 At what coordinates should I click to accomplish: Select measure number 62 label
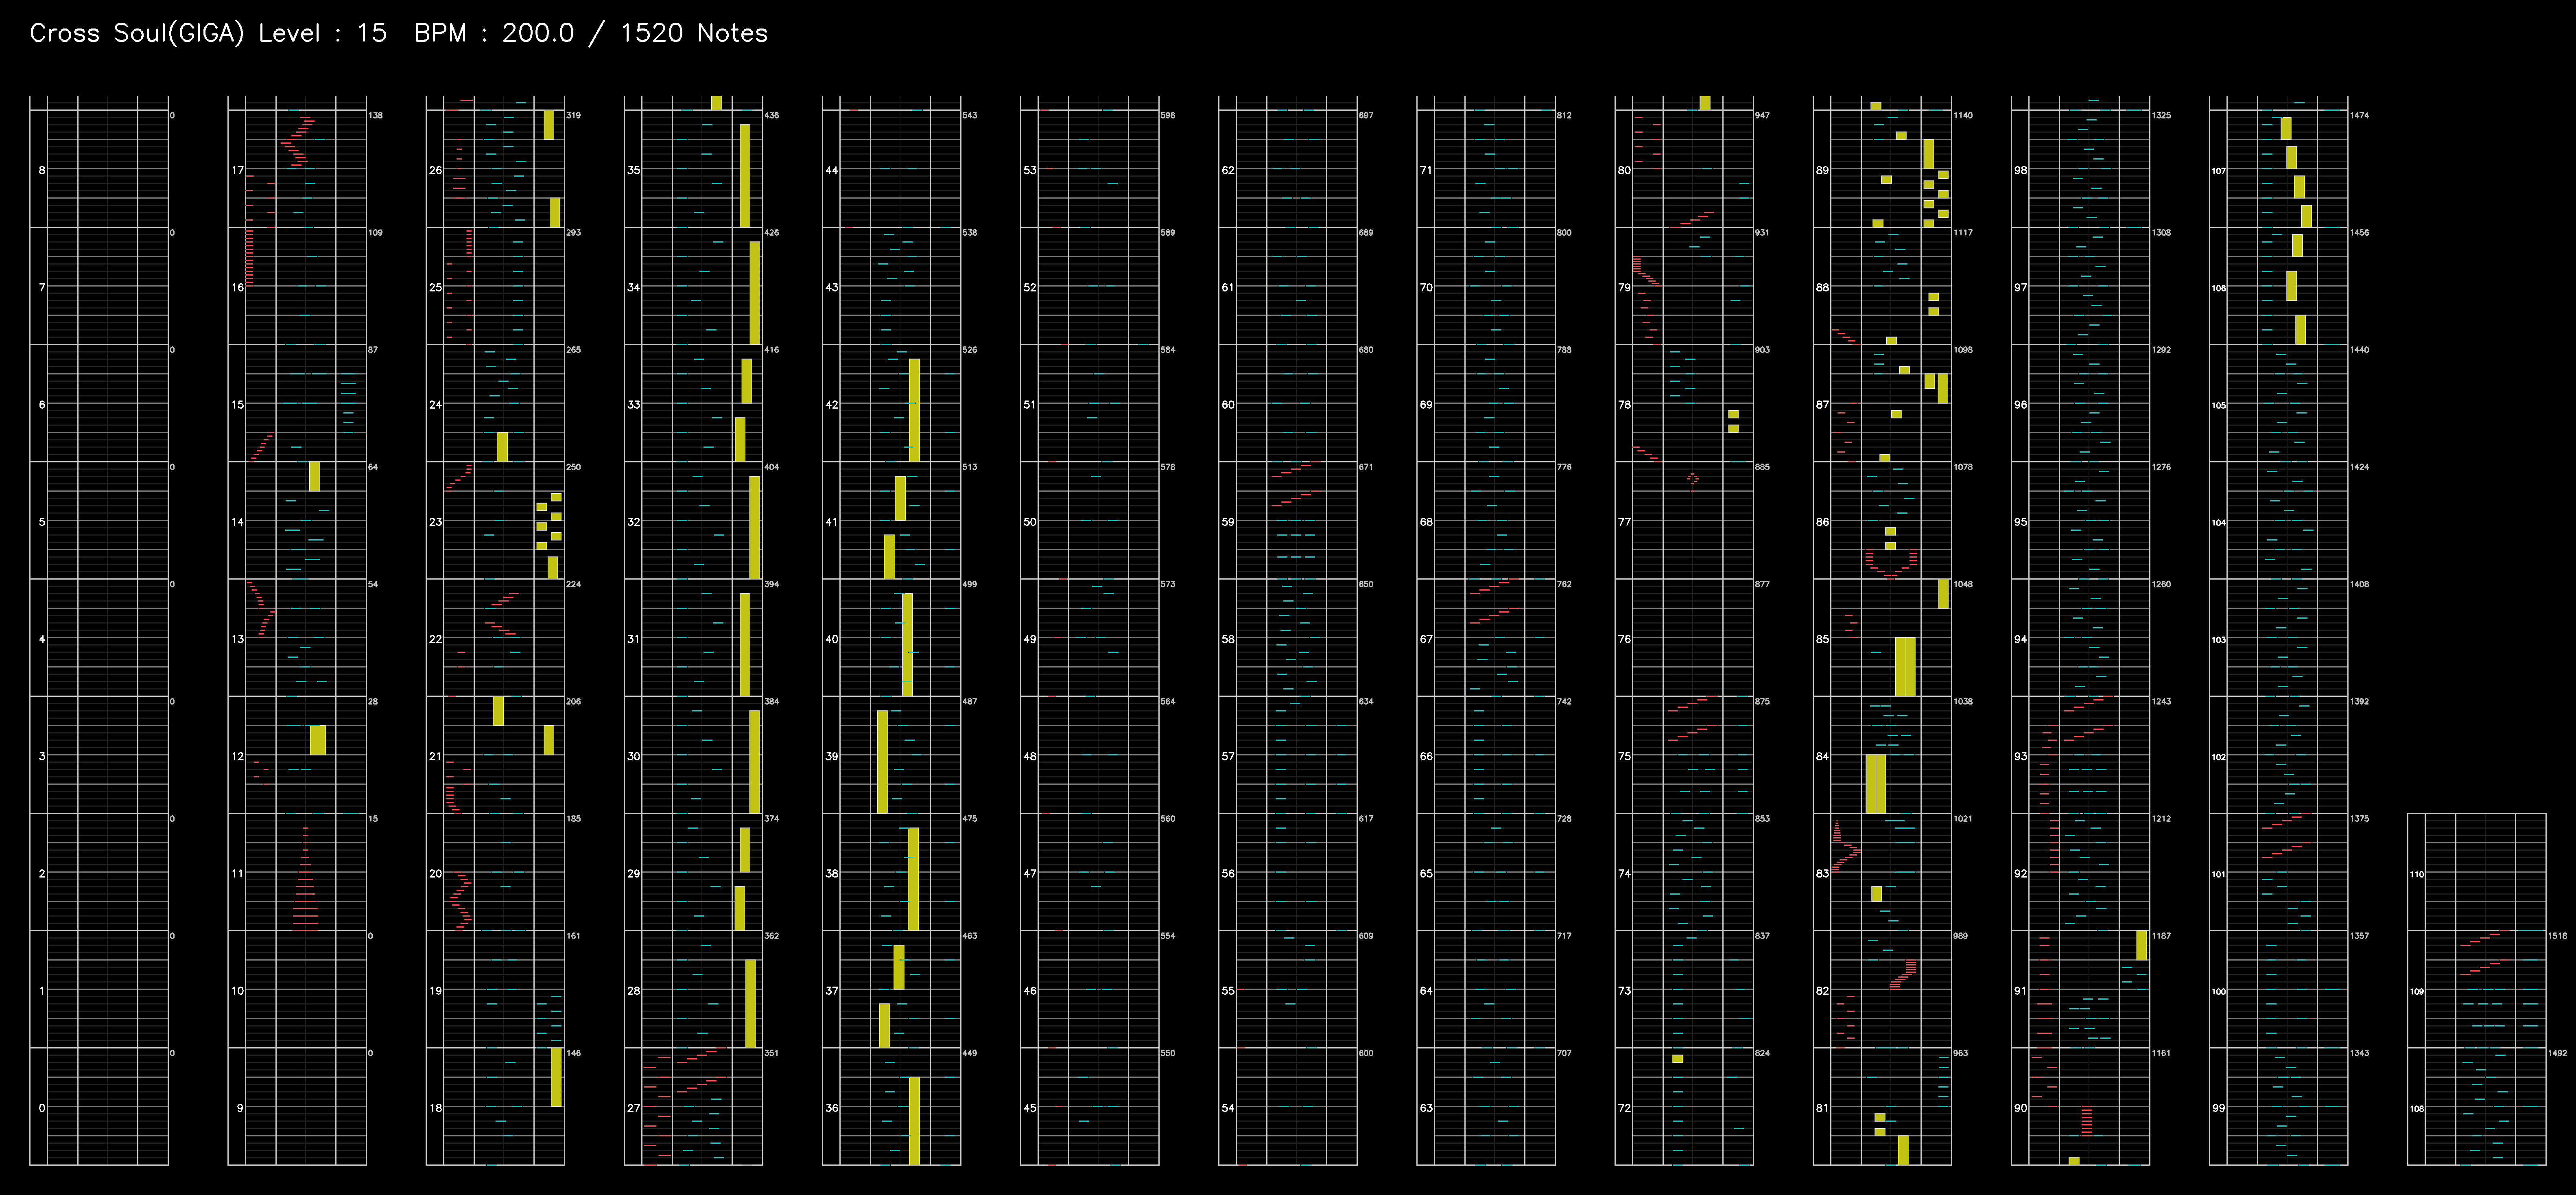1227,170
